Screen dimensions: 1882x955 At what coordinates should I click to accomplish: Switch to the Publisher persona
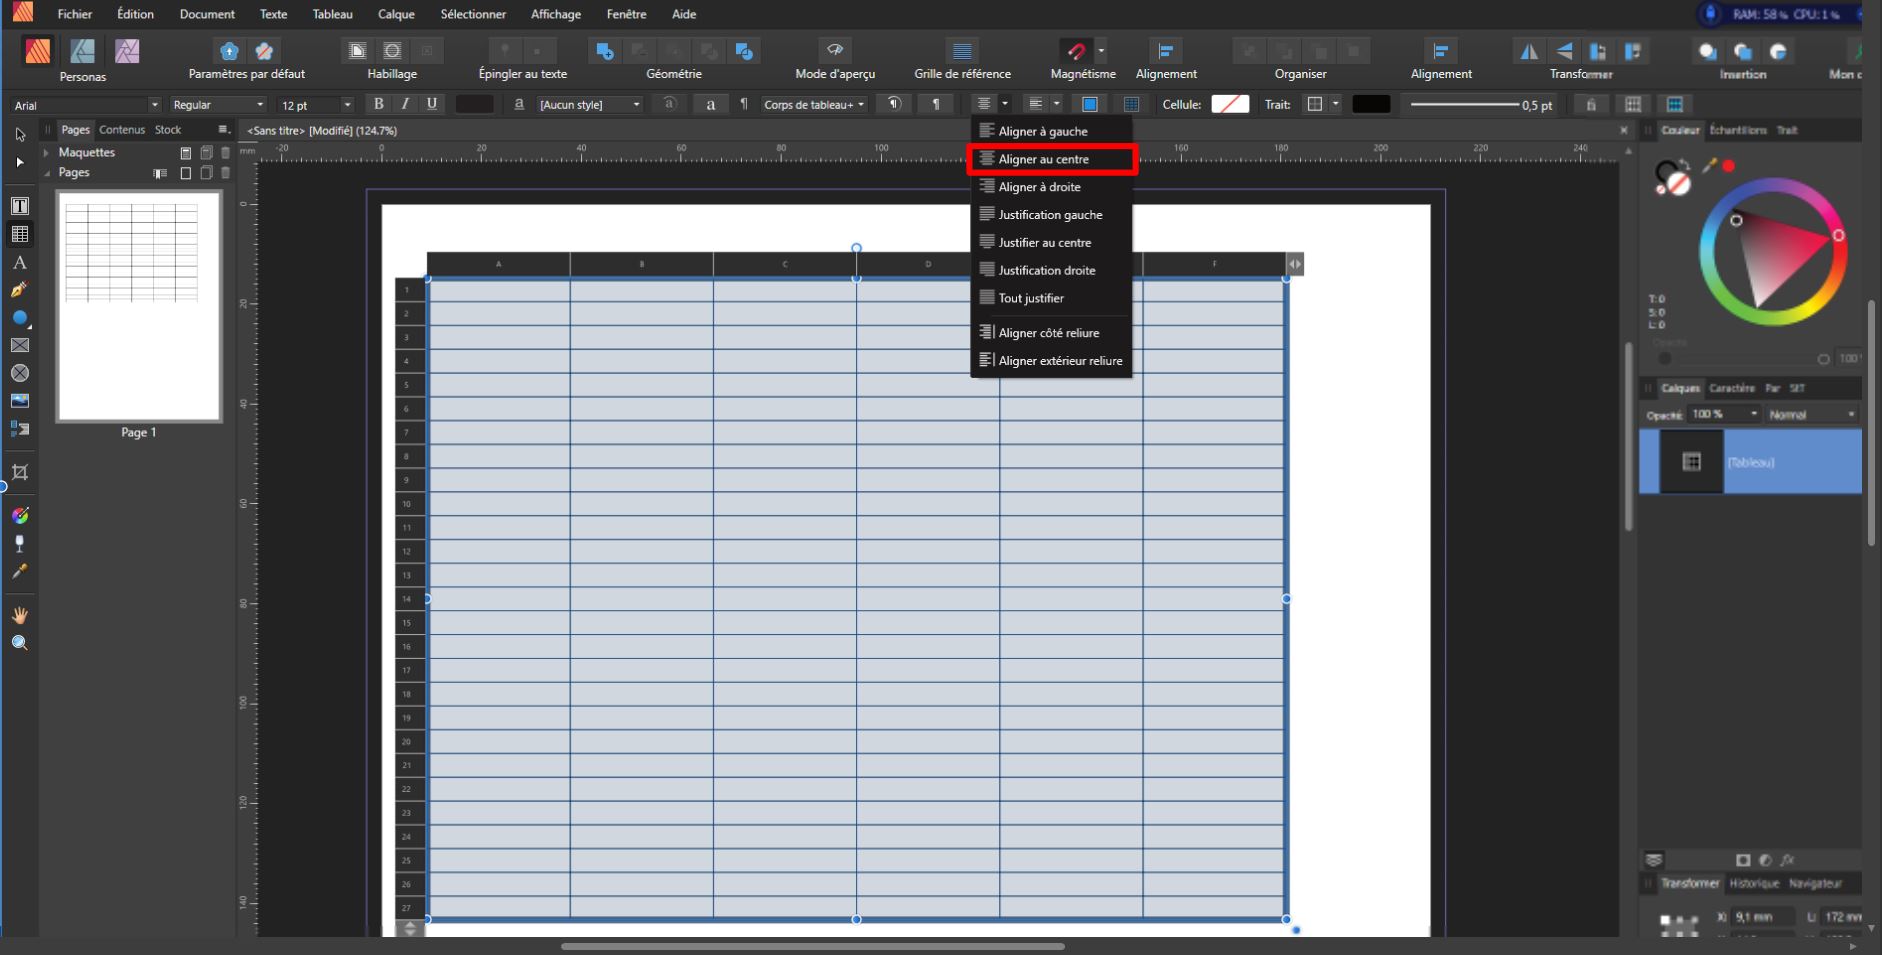[x=38, y=51]
